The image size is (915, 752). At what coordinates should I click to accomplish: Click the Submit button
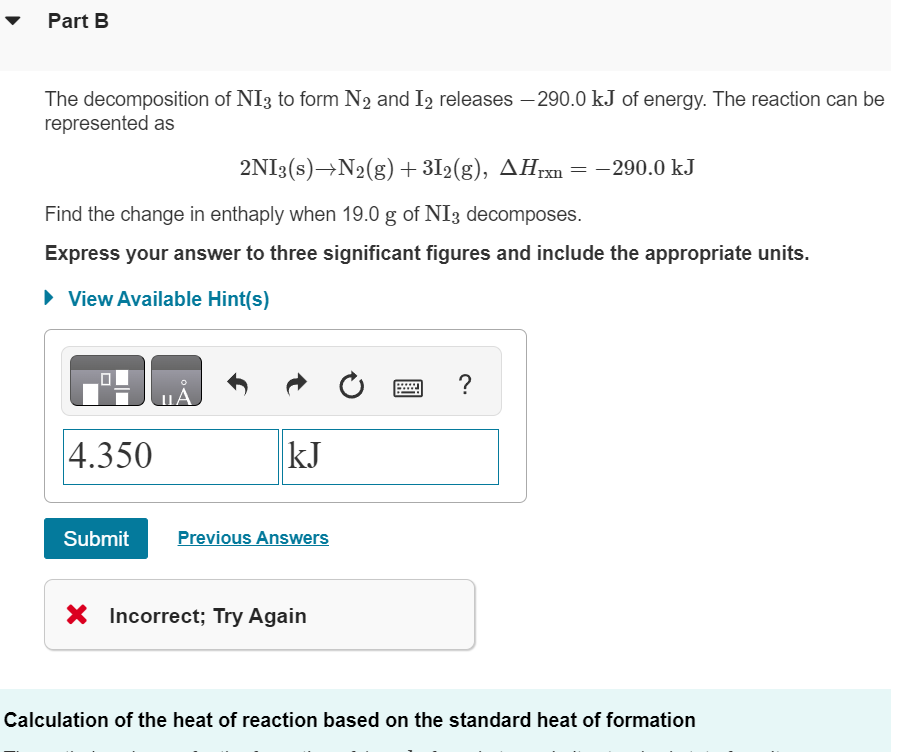click(x=95, y=538)
